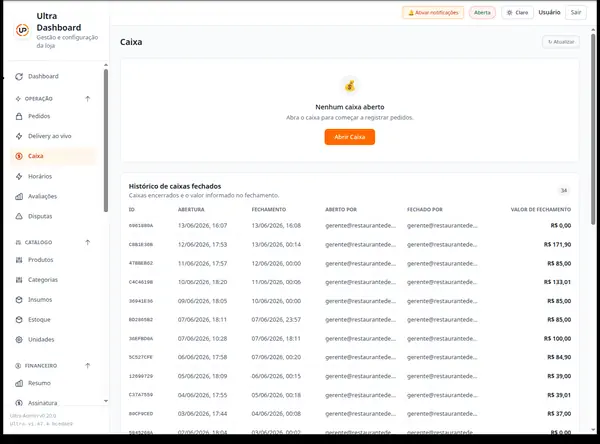Enable notifications with Ativar notificações

(x=433, y=13)
